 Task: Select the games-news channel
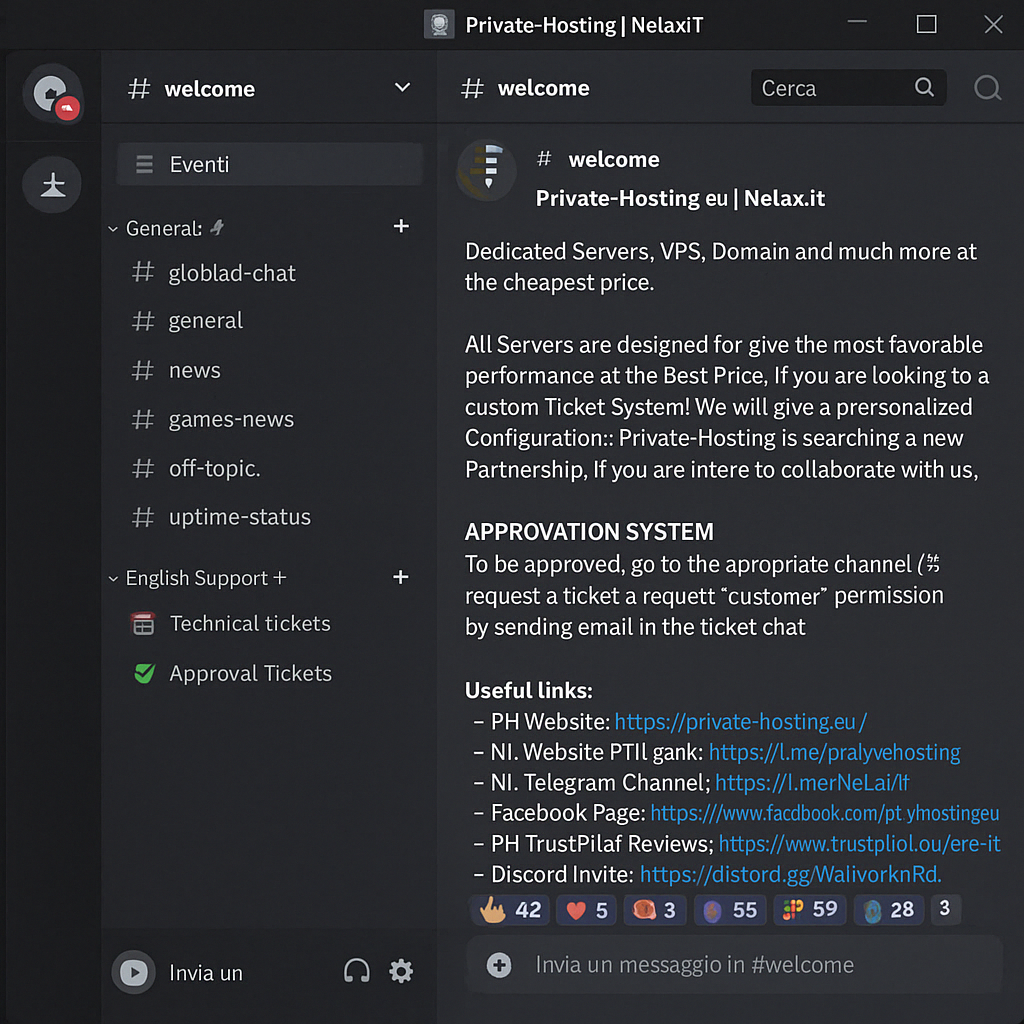point(231,419)
